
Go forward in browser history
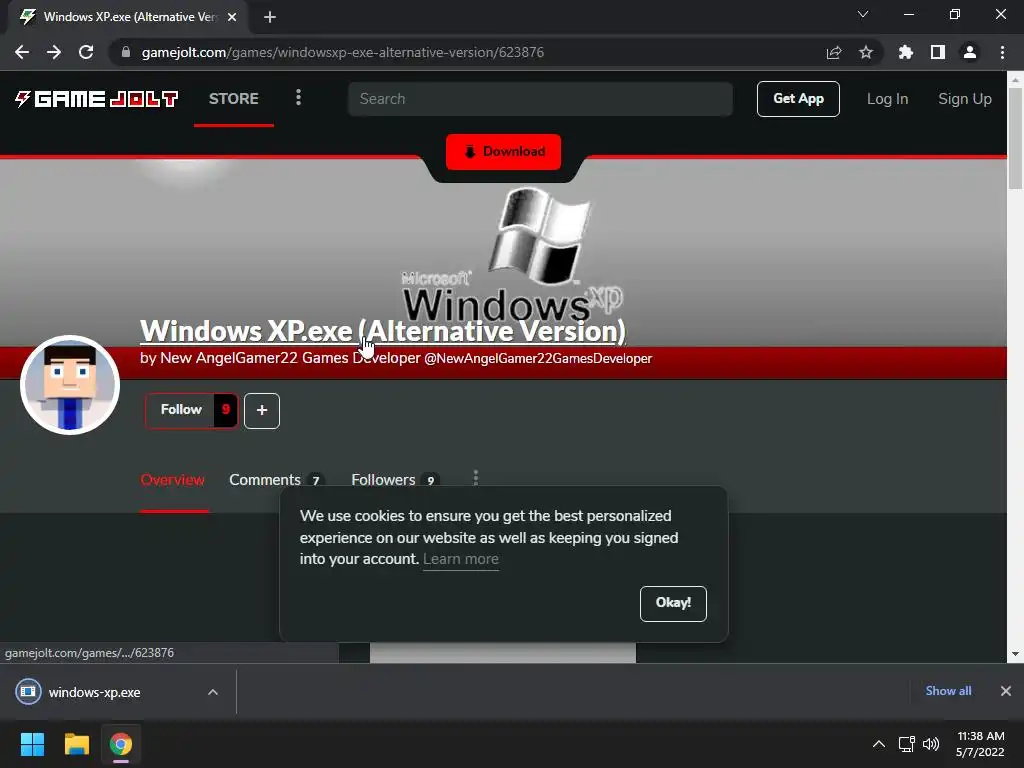point(54,52)
